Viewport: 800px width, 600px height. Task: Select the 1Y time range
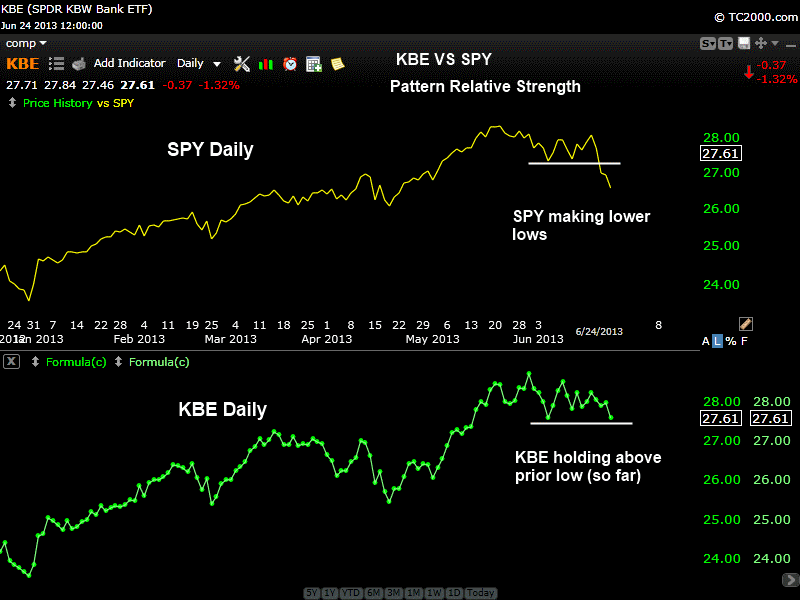pos(330,593)
